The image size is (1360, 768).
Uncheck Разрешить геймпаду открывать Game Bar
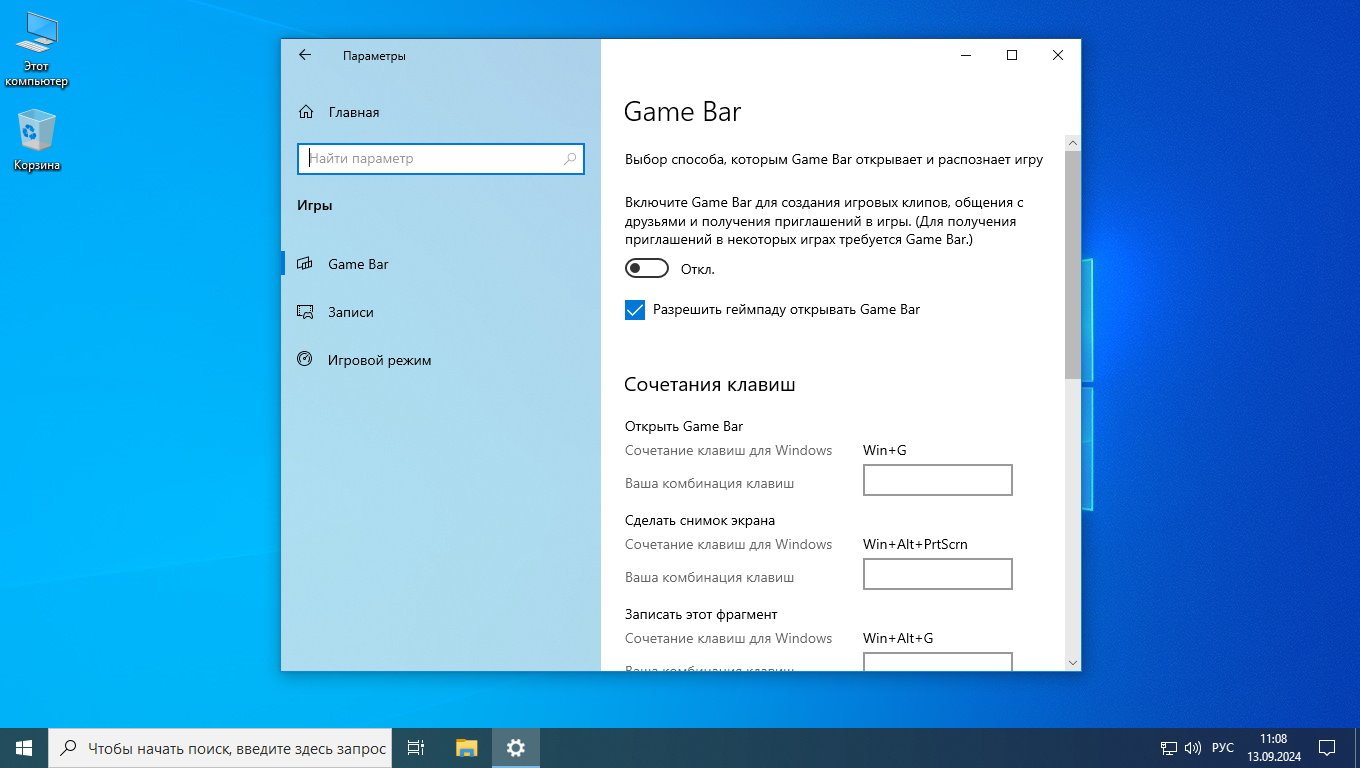635,310
